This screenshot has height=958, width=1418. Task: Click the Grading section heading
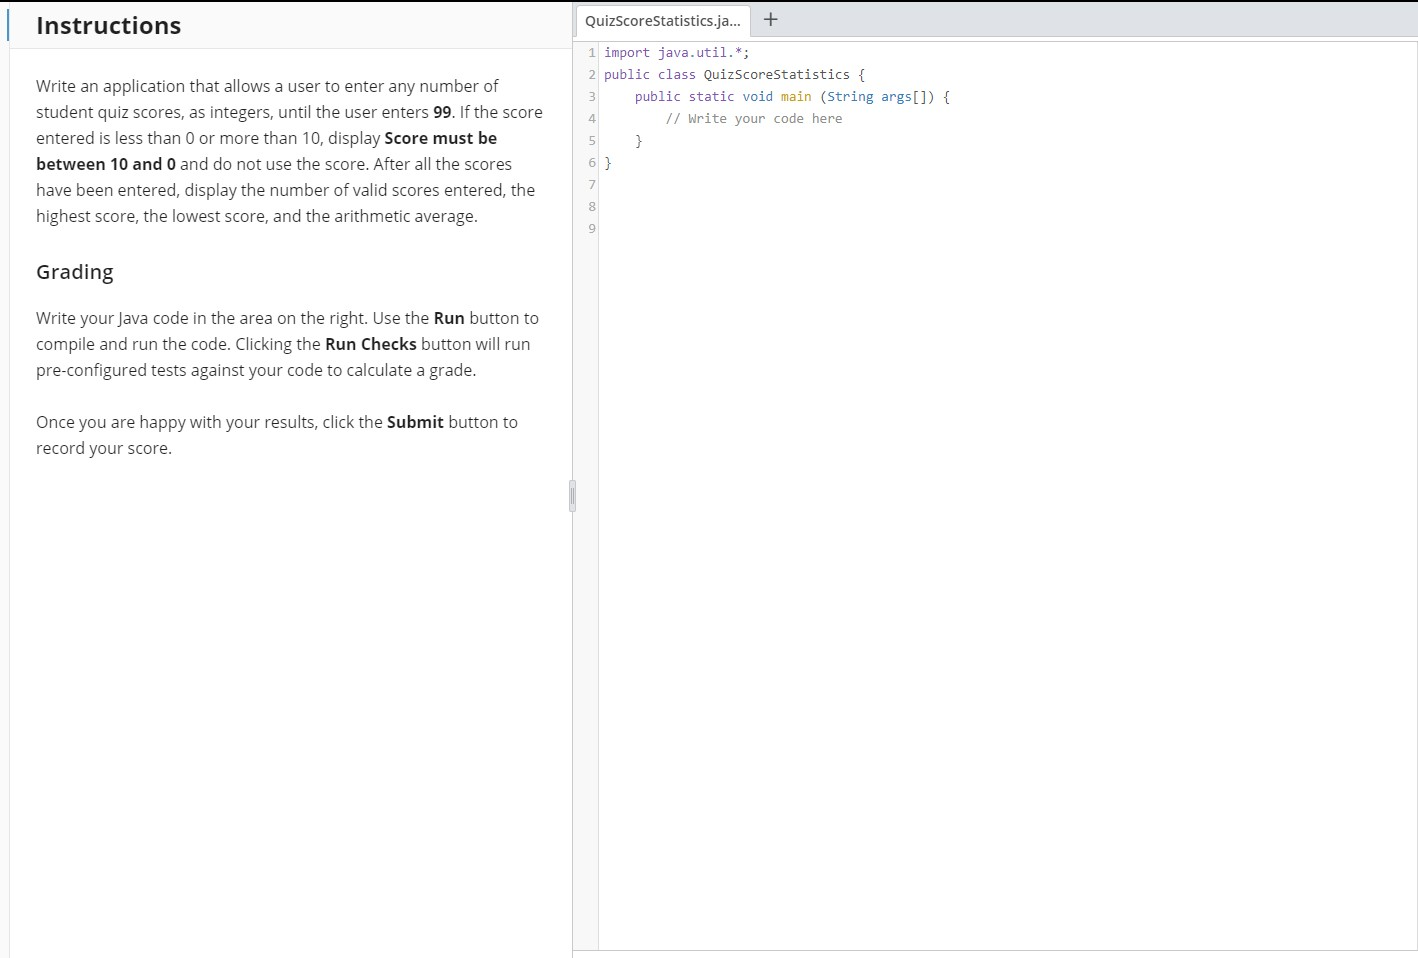coord(74,271)
